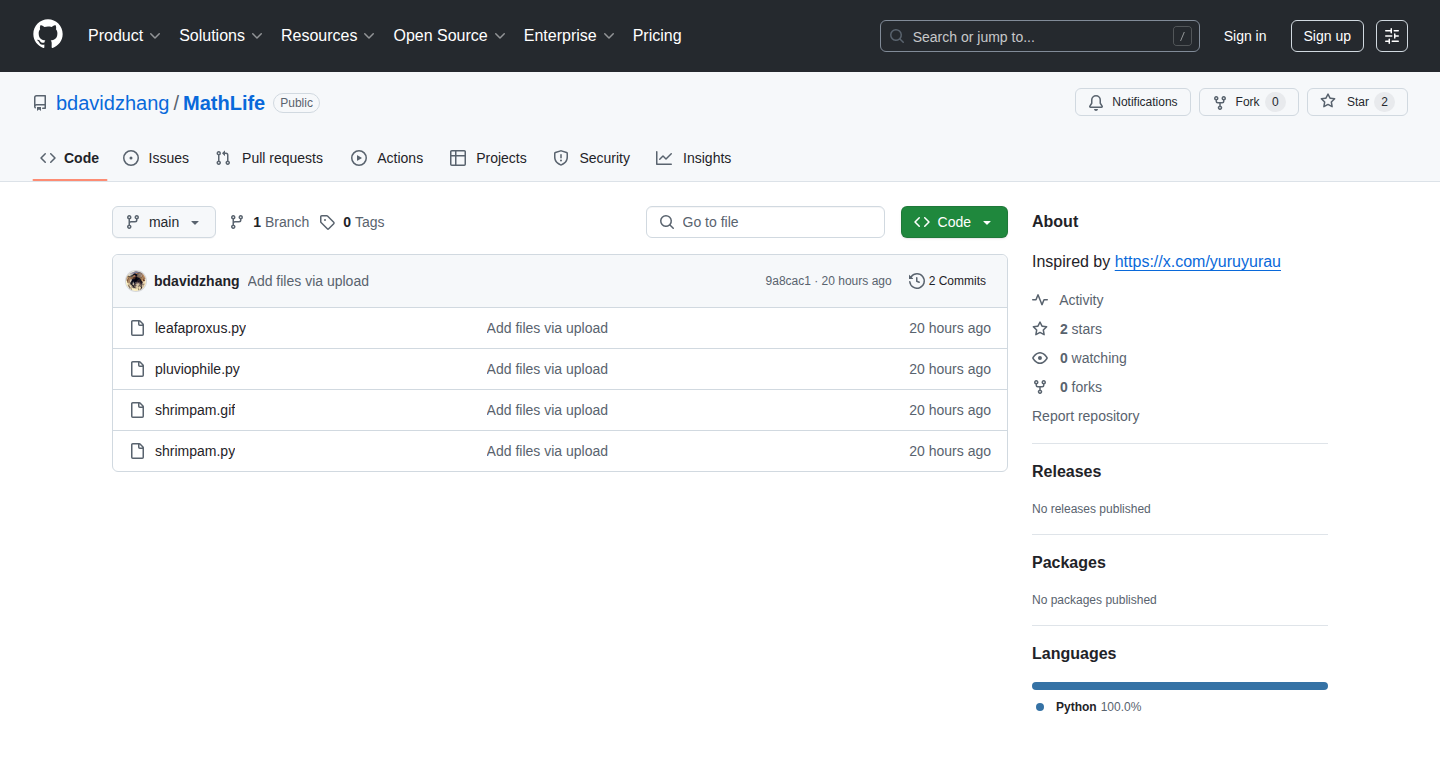Switch to the Pull requests tab
Image resolution: width=1440 pixels, height=761 pixels.
pos(270,158)
